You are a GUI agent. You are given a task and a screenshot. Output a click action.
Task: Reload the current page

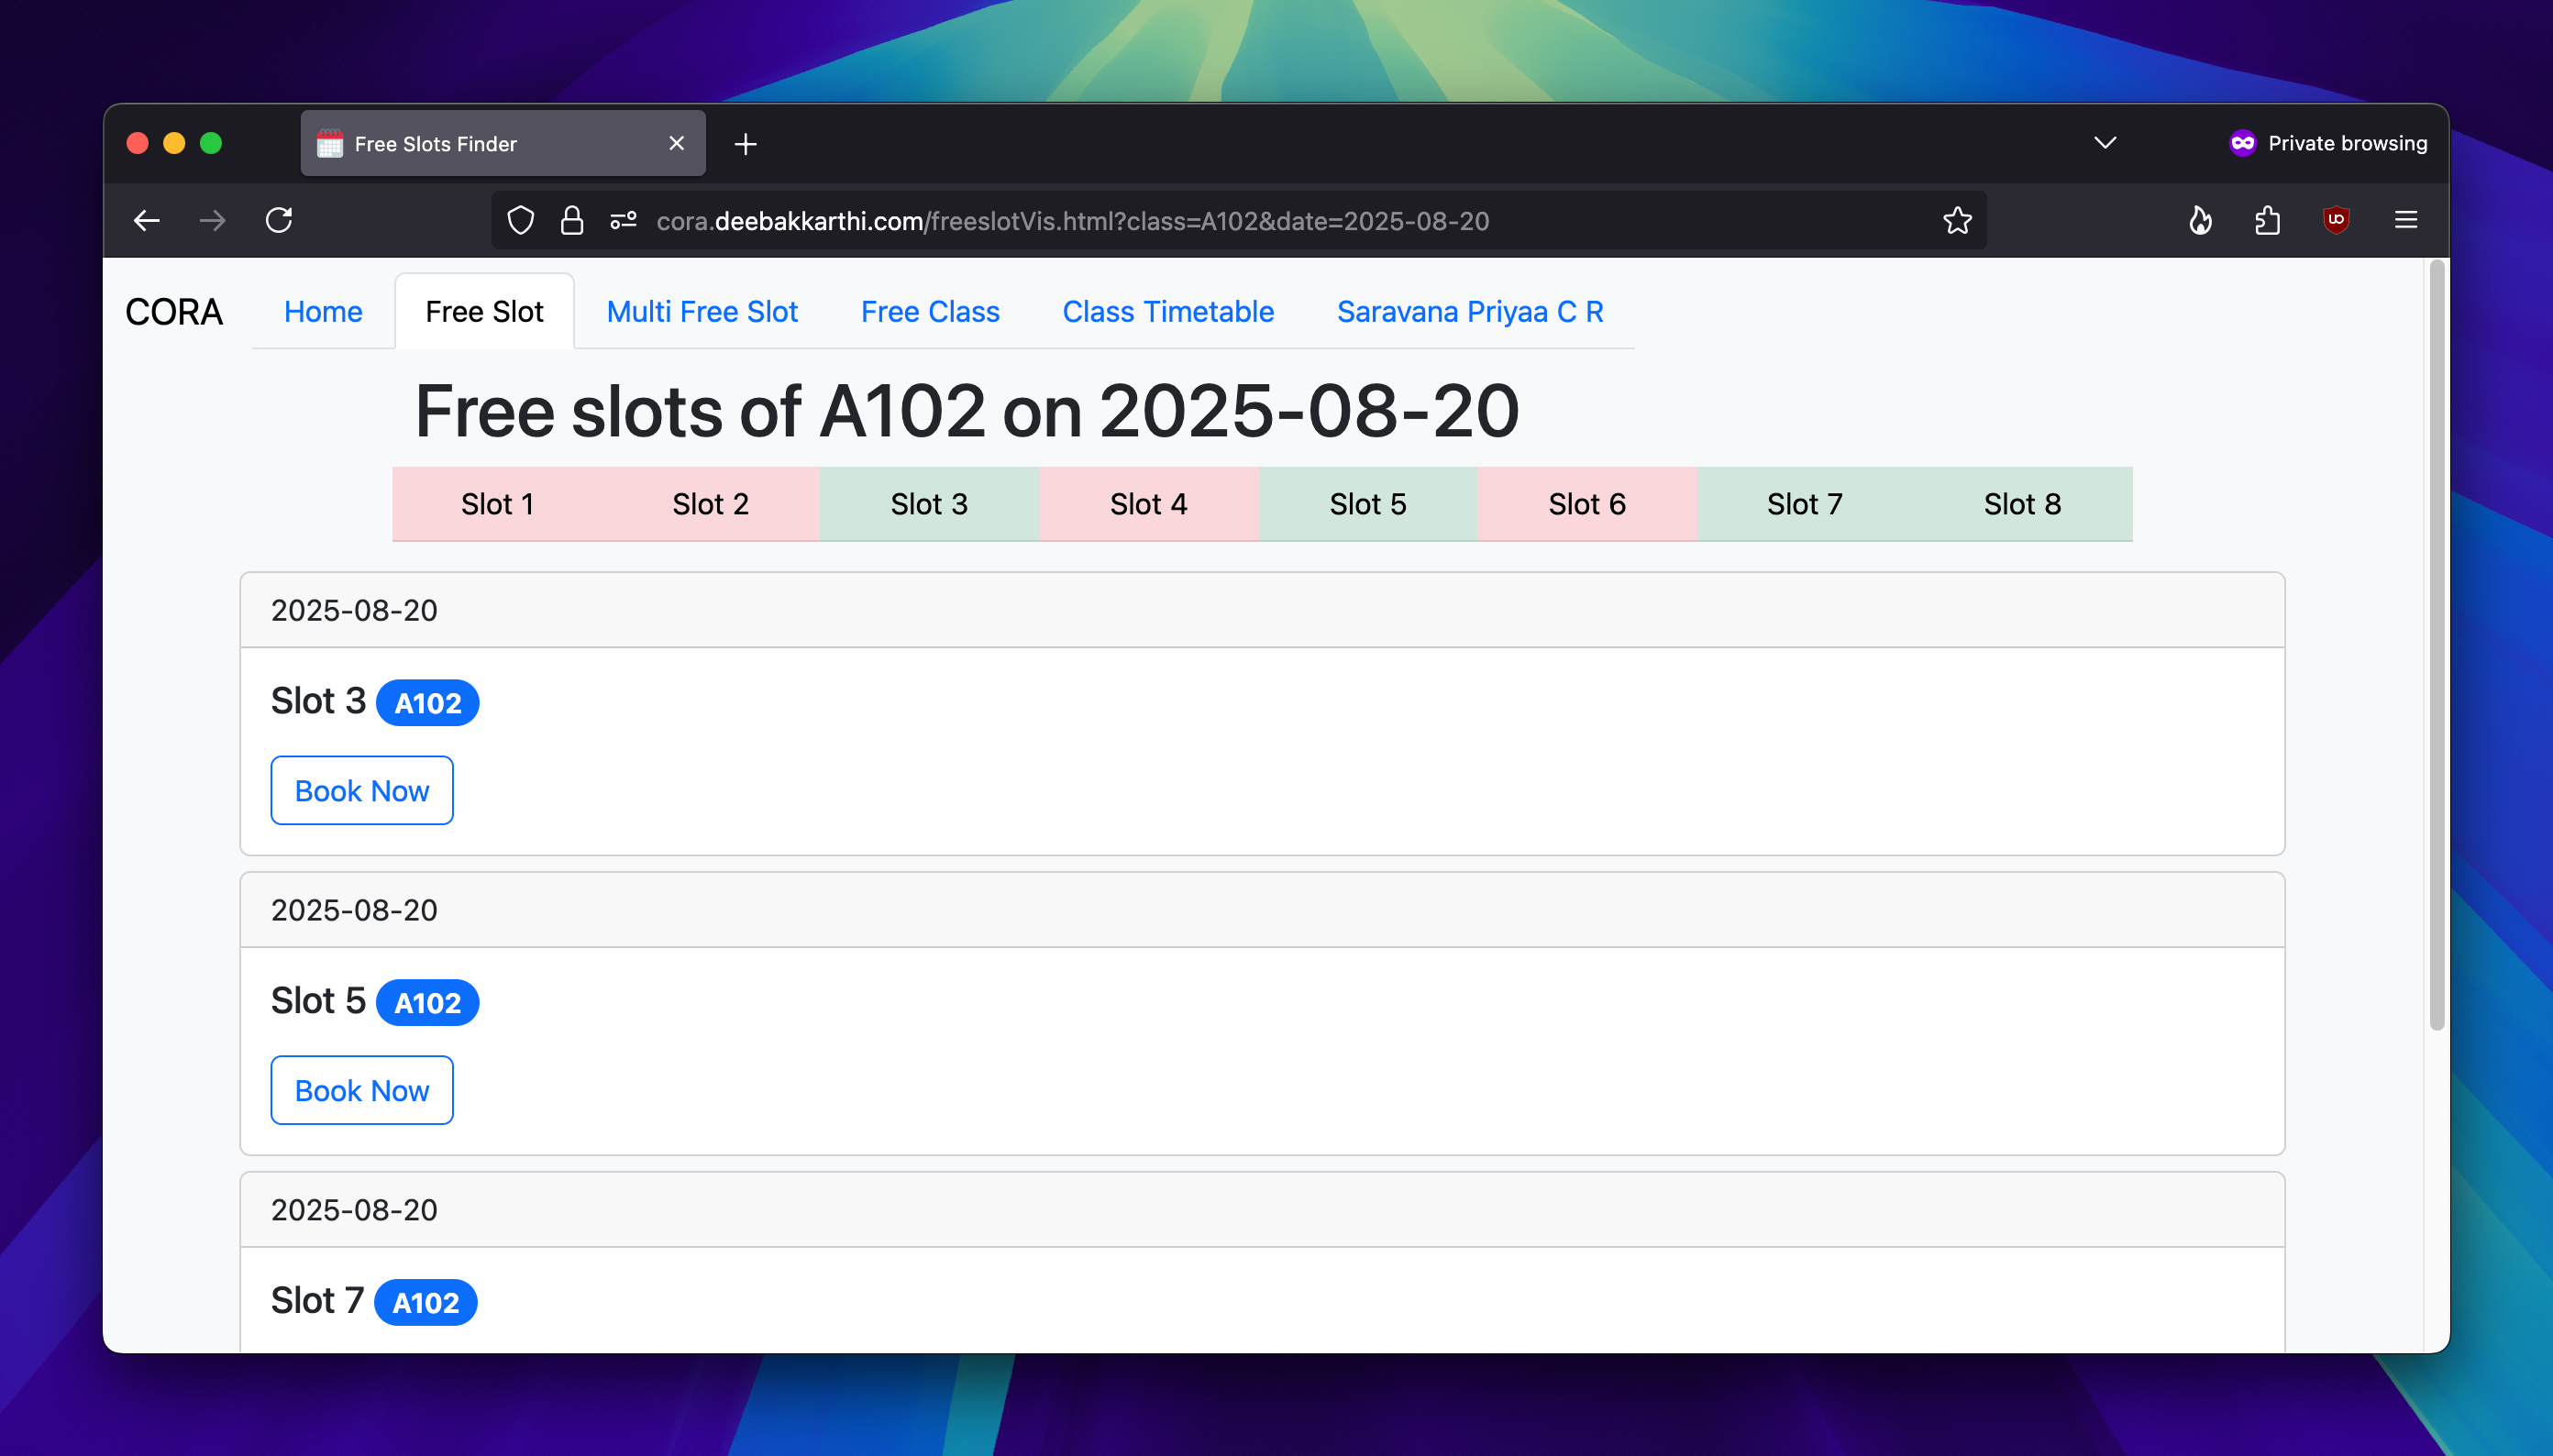279,220
